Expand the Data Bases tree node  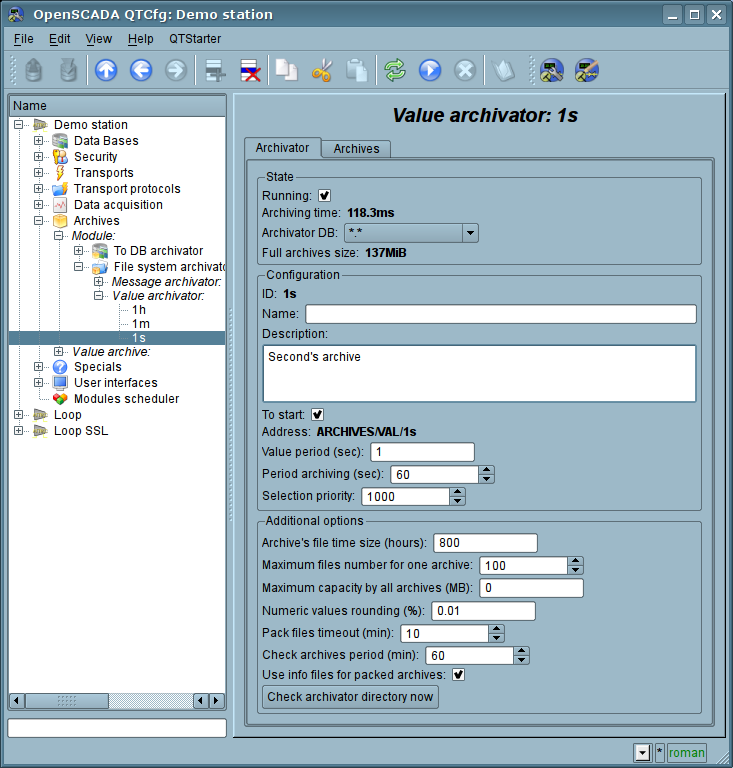pos(38,141)
